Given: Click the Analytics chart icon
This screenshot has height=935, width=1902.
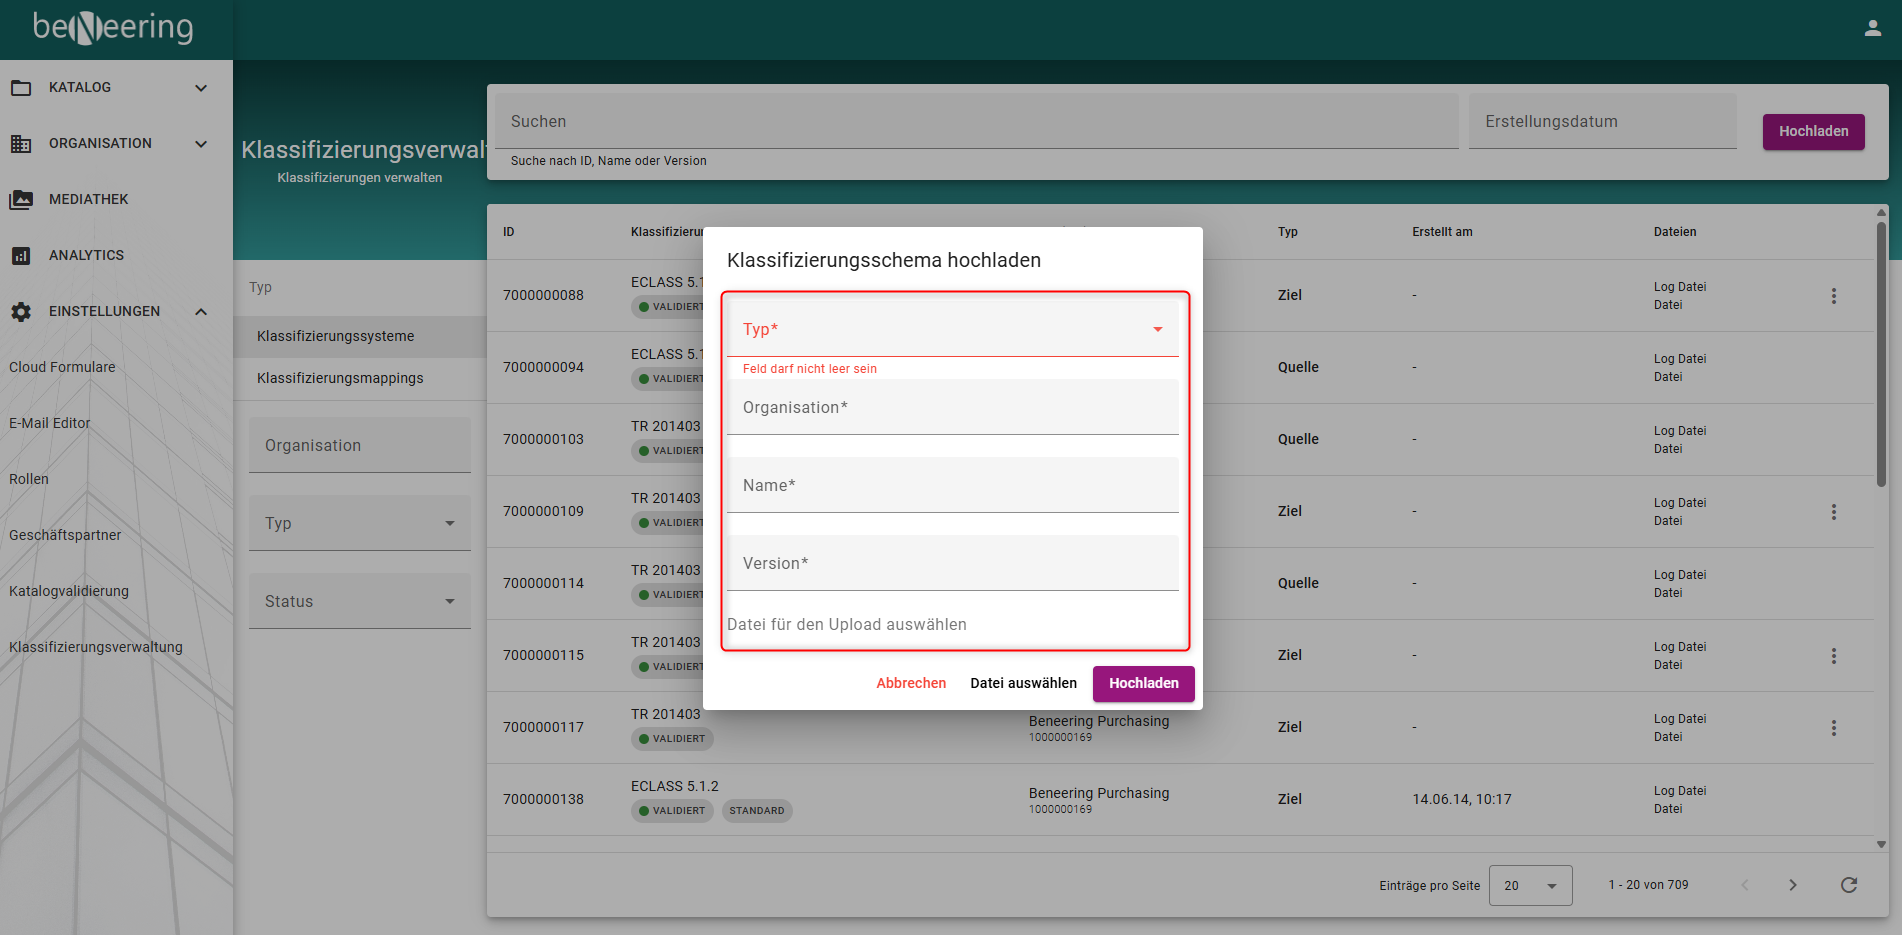Looking at the screenshot, I should 21,256.
